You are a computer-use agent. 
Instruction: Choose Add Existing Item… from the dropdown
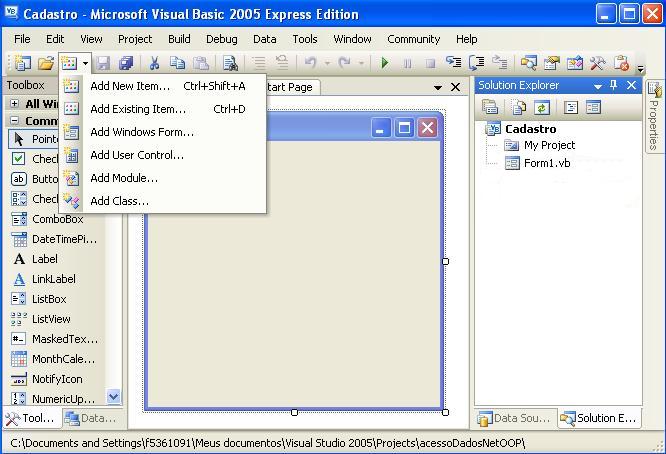tap(163, 109)
